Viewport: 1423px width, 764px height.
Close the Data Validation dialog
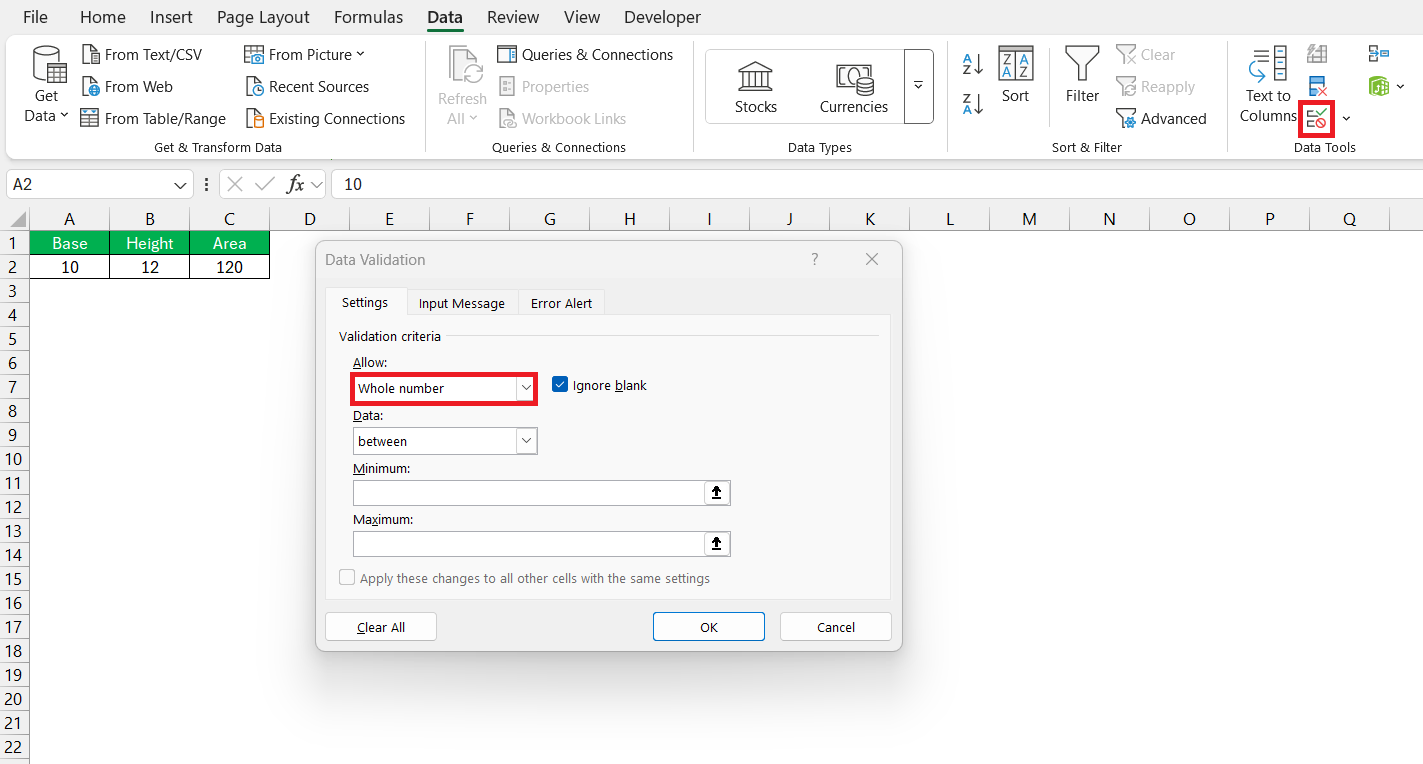coord(872,259)
